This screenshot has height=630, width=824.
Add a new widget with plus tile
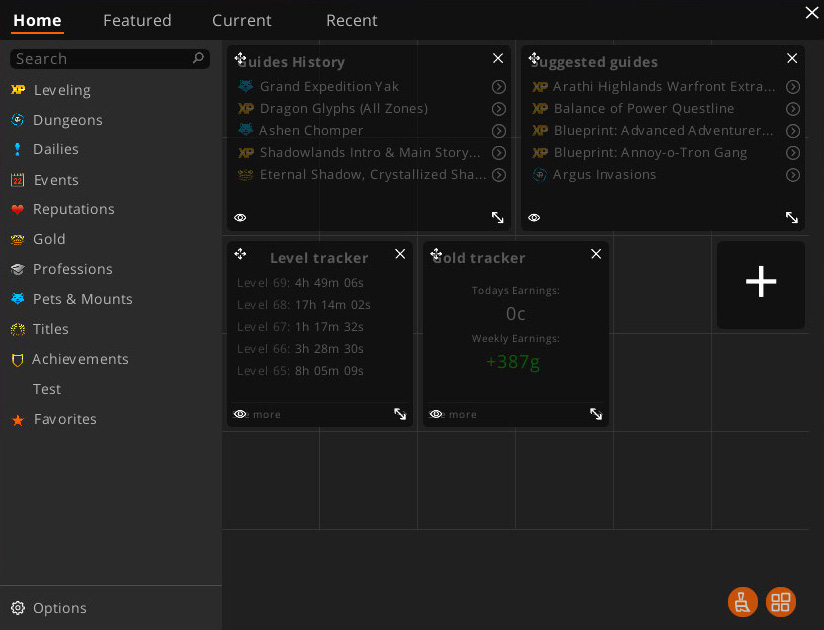coord(761,285)
